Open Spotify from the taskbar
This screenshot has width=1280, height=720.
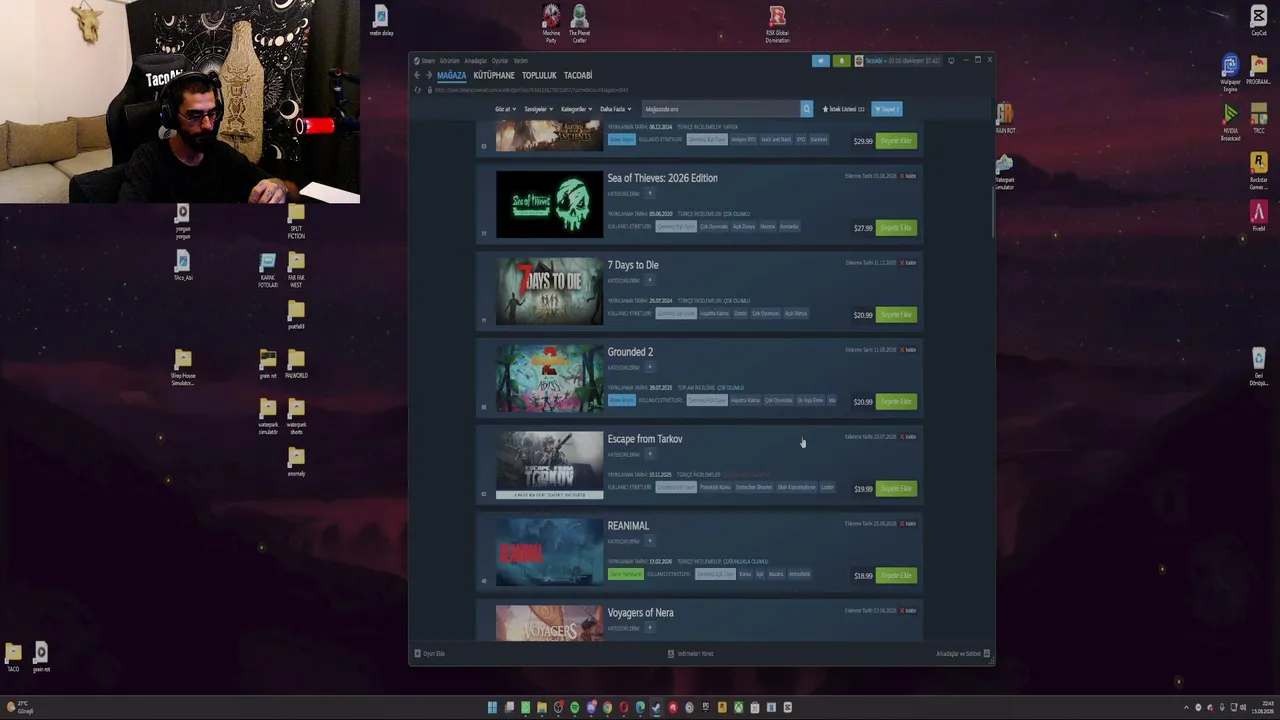point(575,708)
